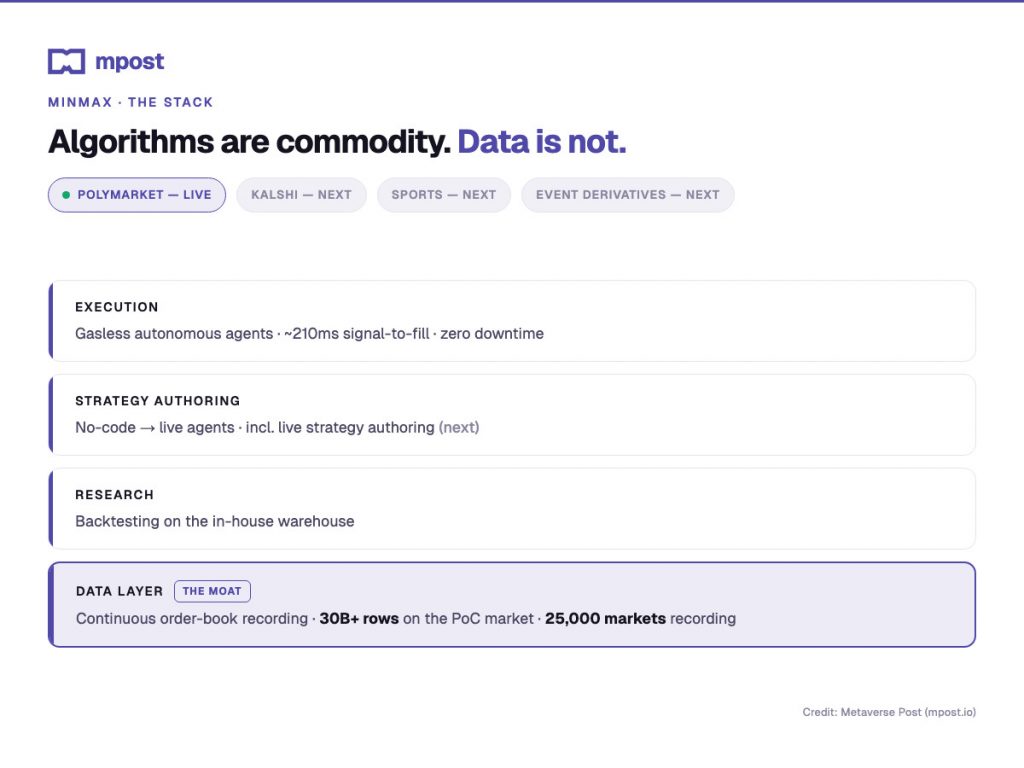
Task: Click the THE MOAT badge
Action: pyautogui.click(x=212, y=591)
